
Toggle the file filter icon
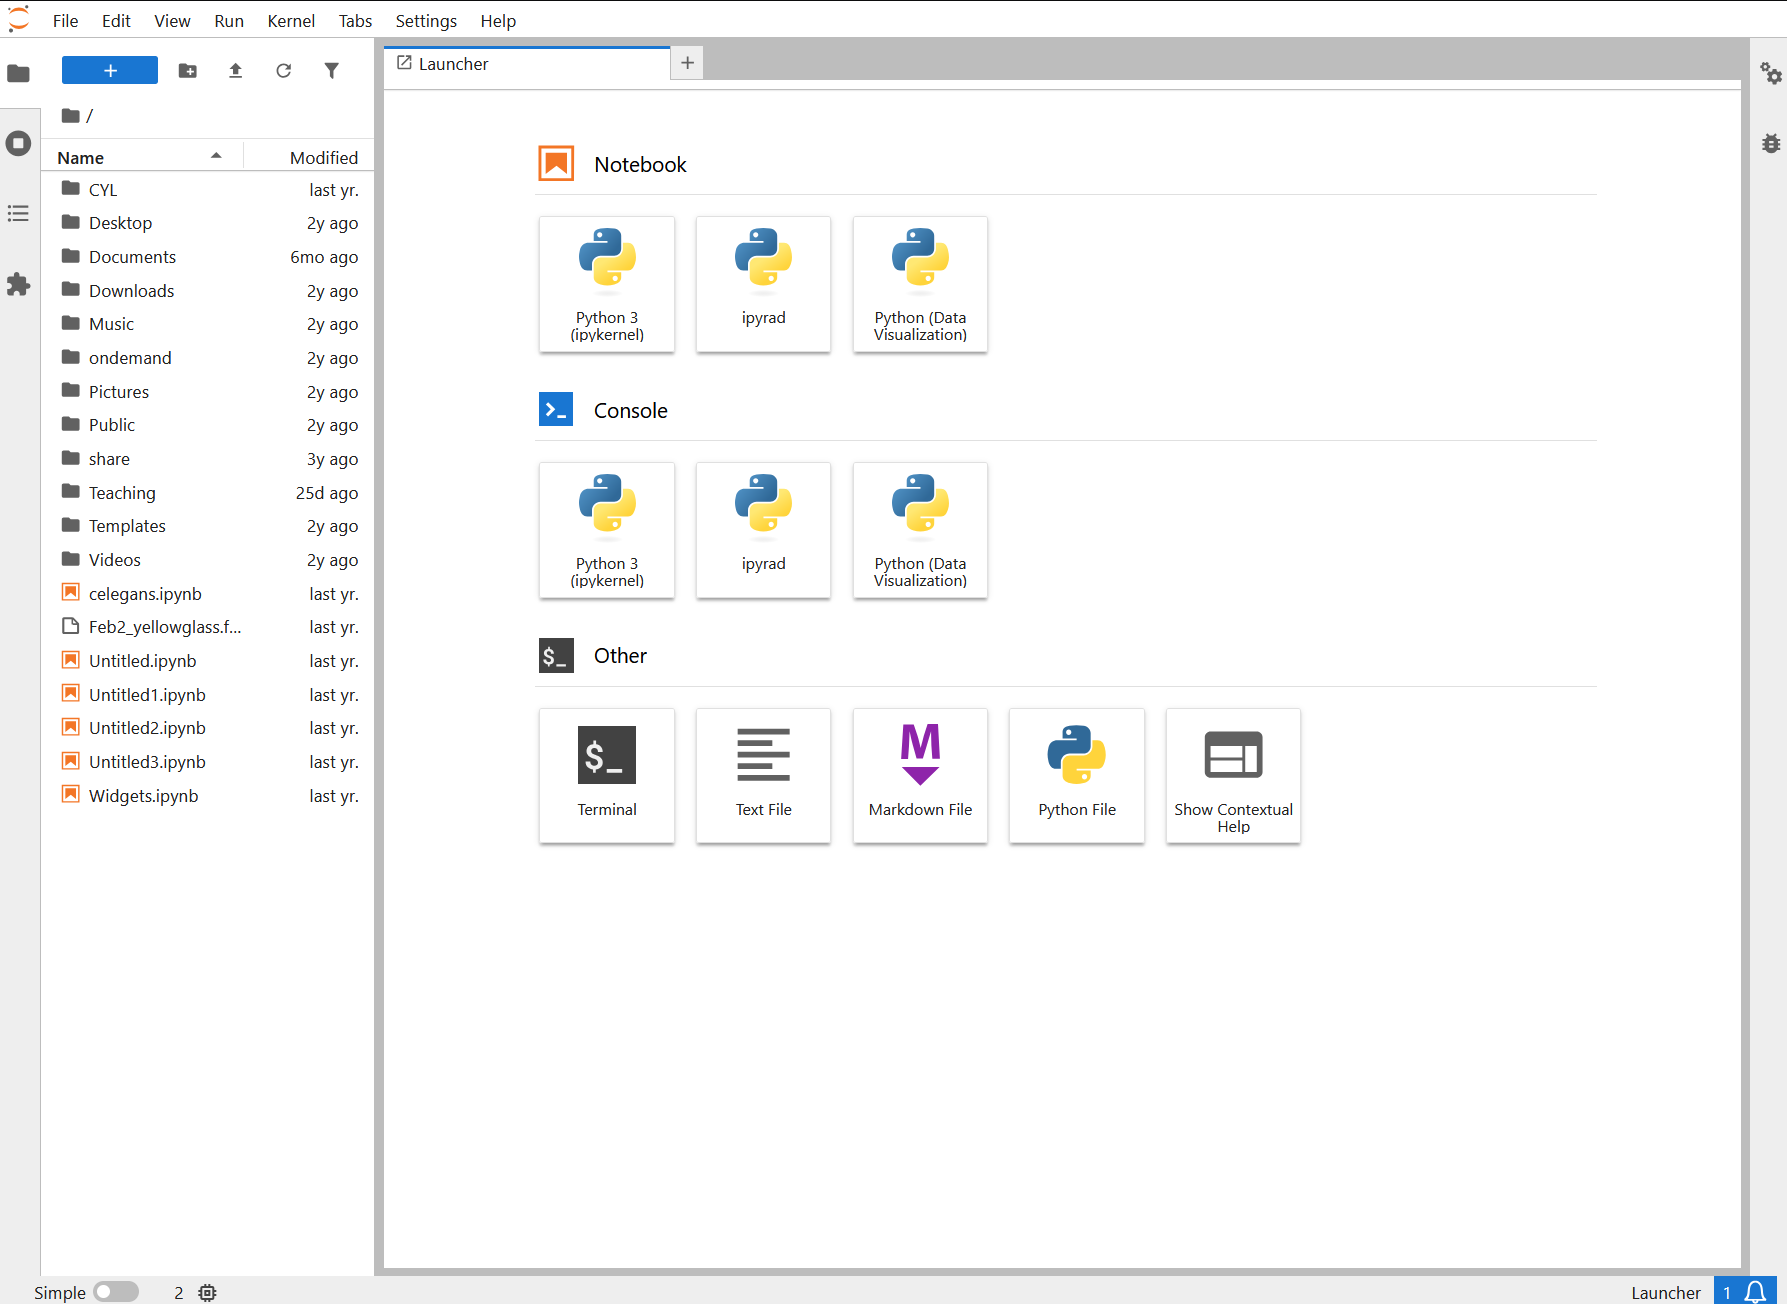click(x=331, y=71)
